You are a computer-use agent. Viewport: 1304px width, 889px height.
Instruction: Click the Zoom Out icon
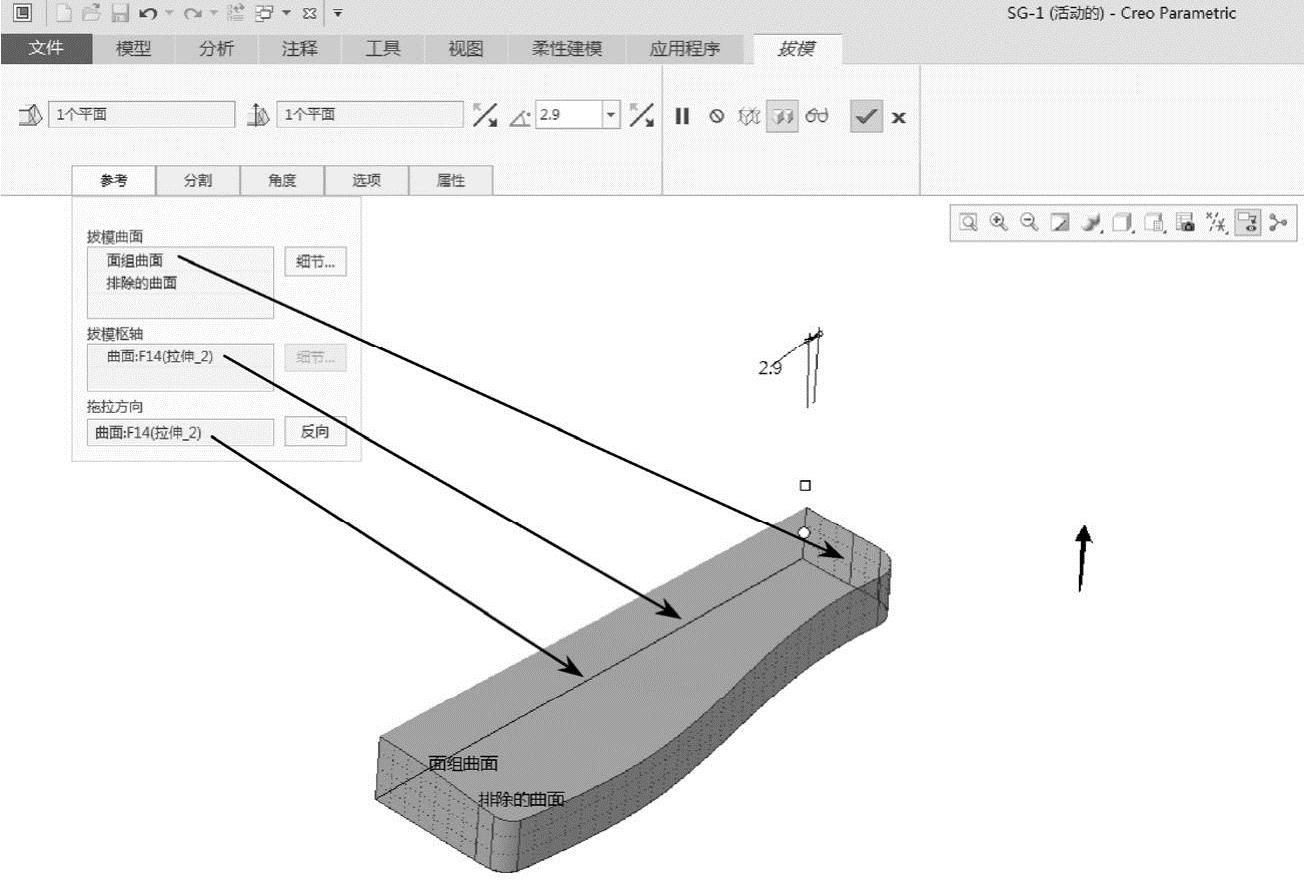coord(1027,223)
